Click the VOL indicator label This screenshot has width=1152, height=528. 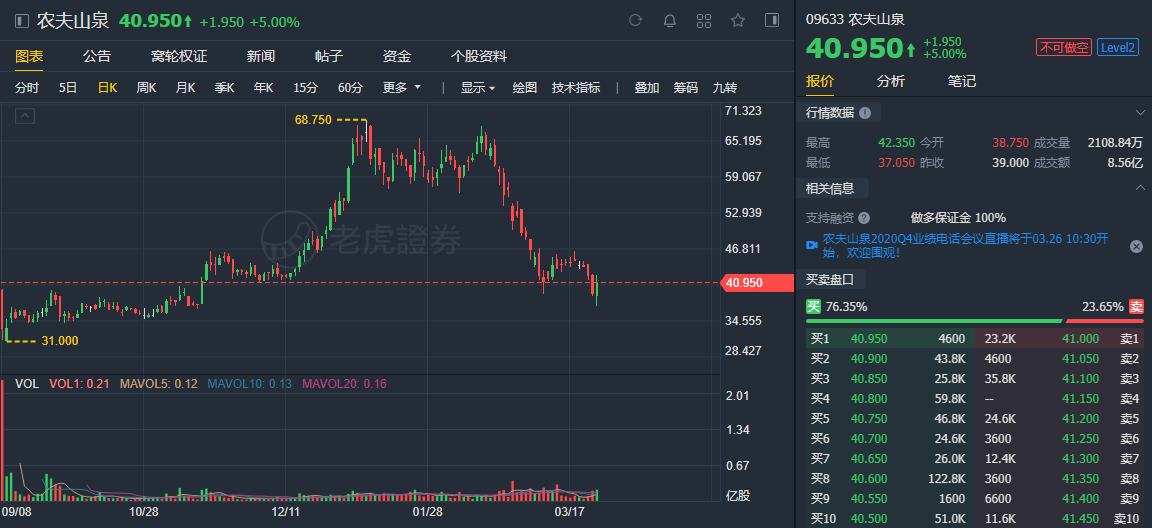click(x=27, y=383)
